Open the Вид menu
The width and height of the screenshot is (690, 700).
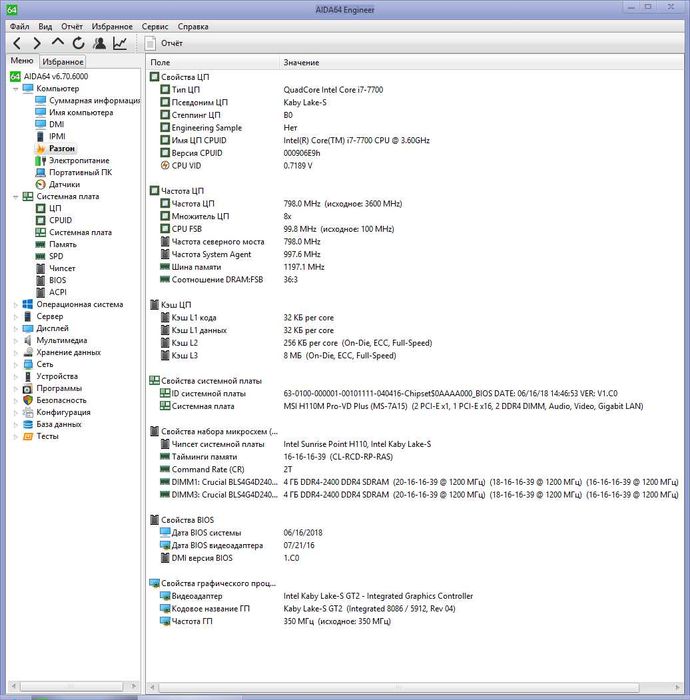point(45,26)
